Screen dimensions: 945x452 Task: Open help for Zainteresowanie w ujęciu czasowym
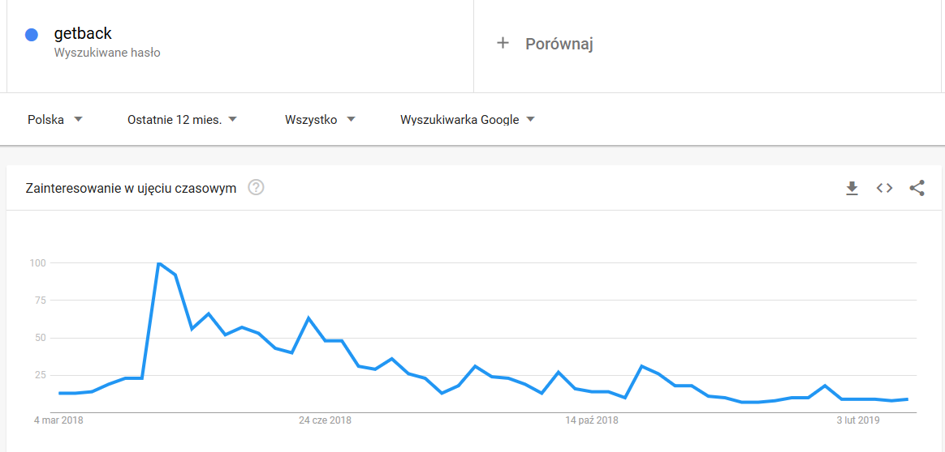tap(256, 188)
